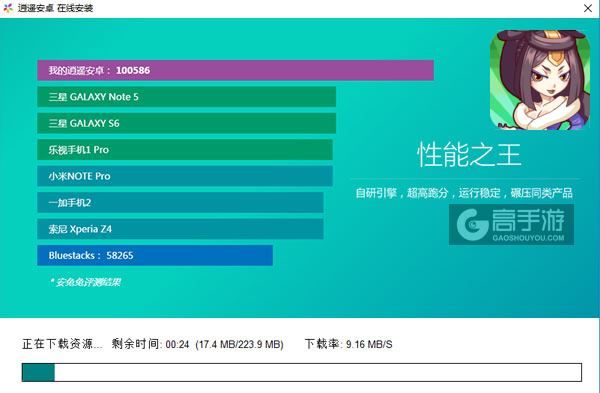600x393 pixels.
Task: Click the game character thumbnail image
Action: (x=540, y=80)
